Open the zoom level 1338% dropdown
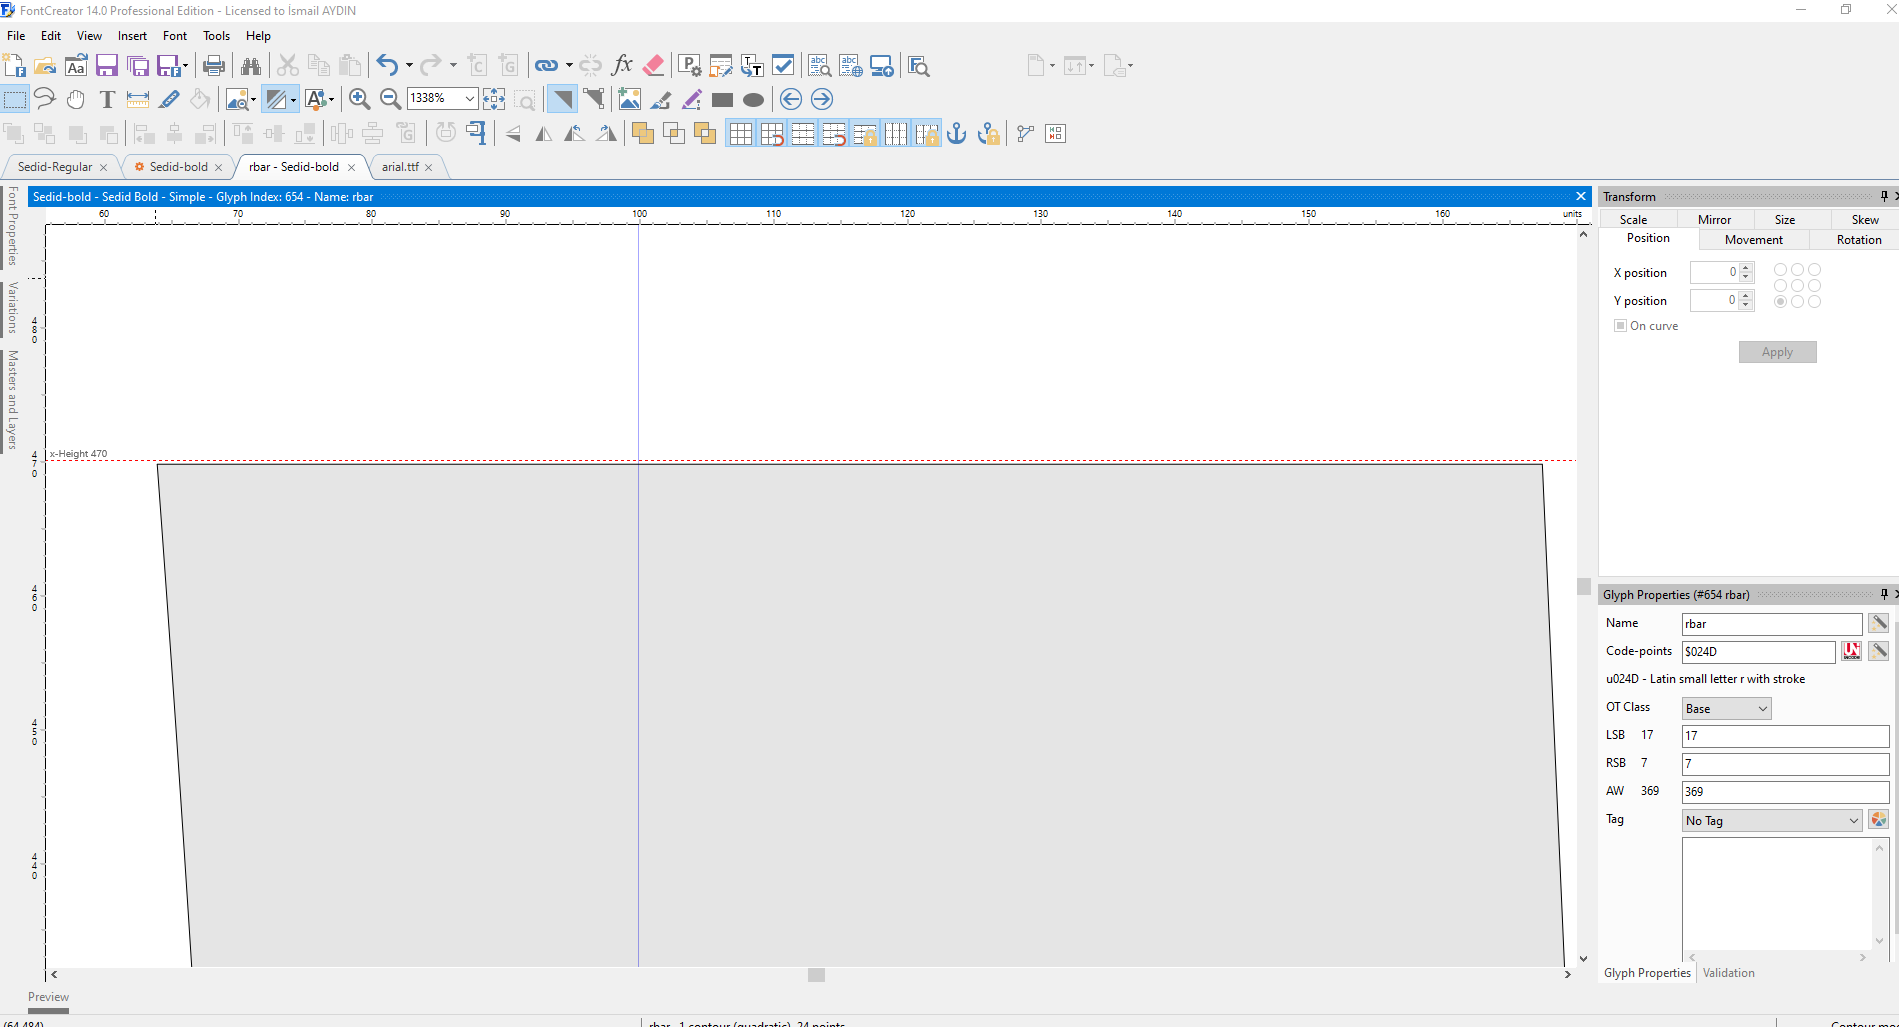Screen dimensions: 1899x1027 (x=469, y=98)
